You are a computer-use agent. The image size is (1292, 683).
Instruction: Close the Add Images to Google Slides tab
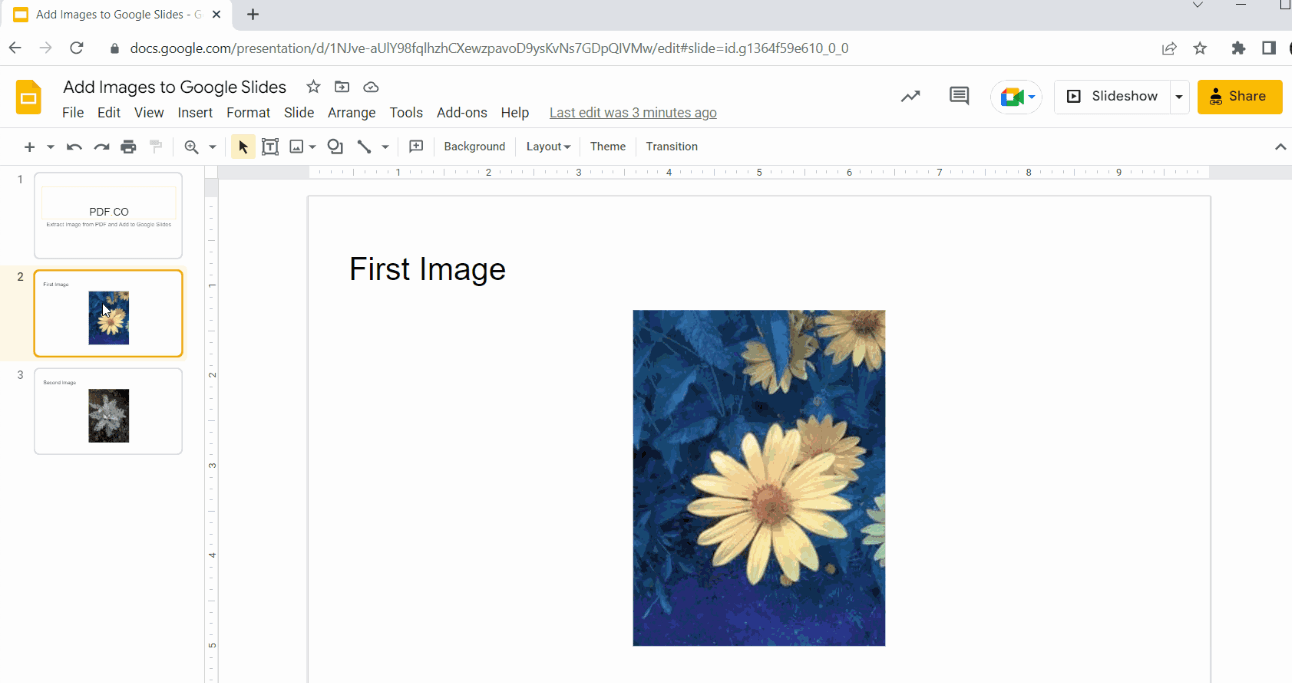tap(217, 15)
